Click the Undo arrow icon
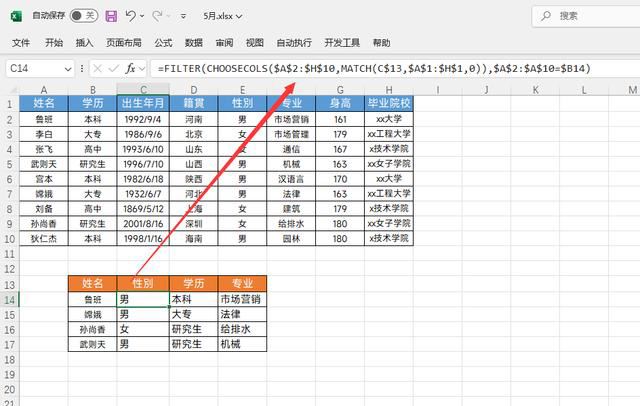The height and width of the screenshot is (406, 640). pos(131,16)
